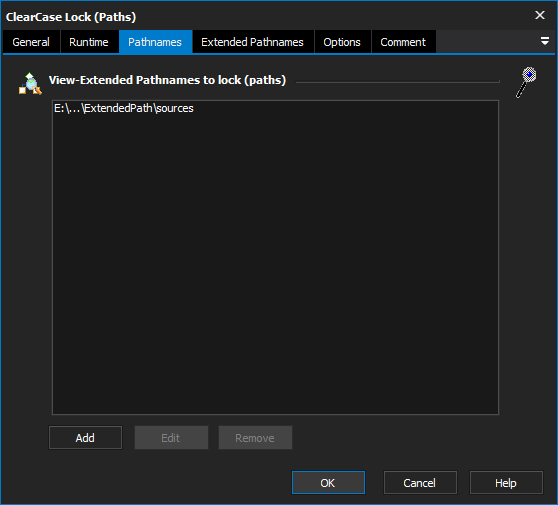Viewport: 558px width, 505px height.
Task: Select the E:\...\ExtendedPath\sources list entry
Action: tap(275, 108)
